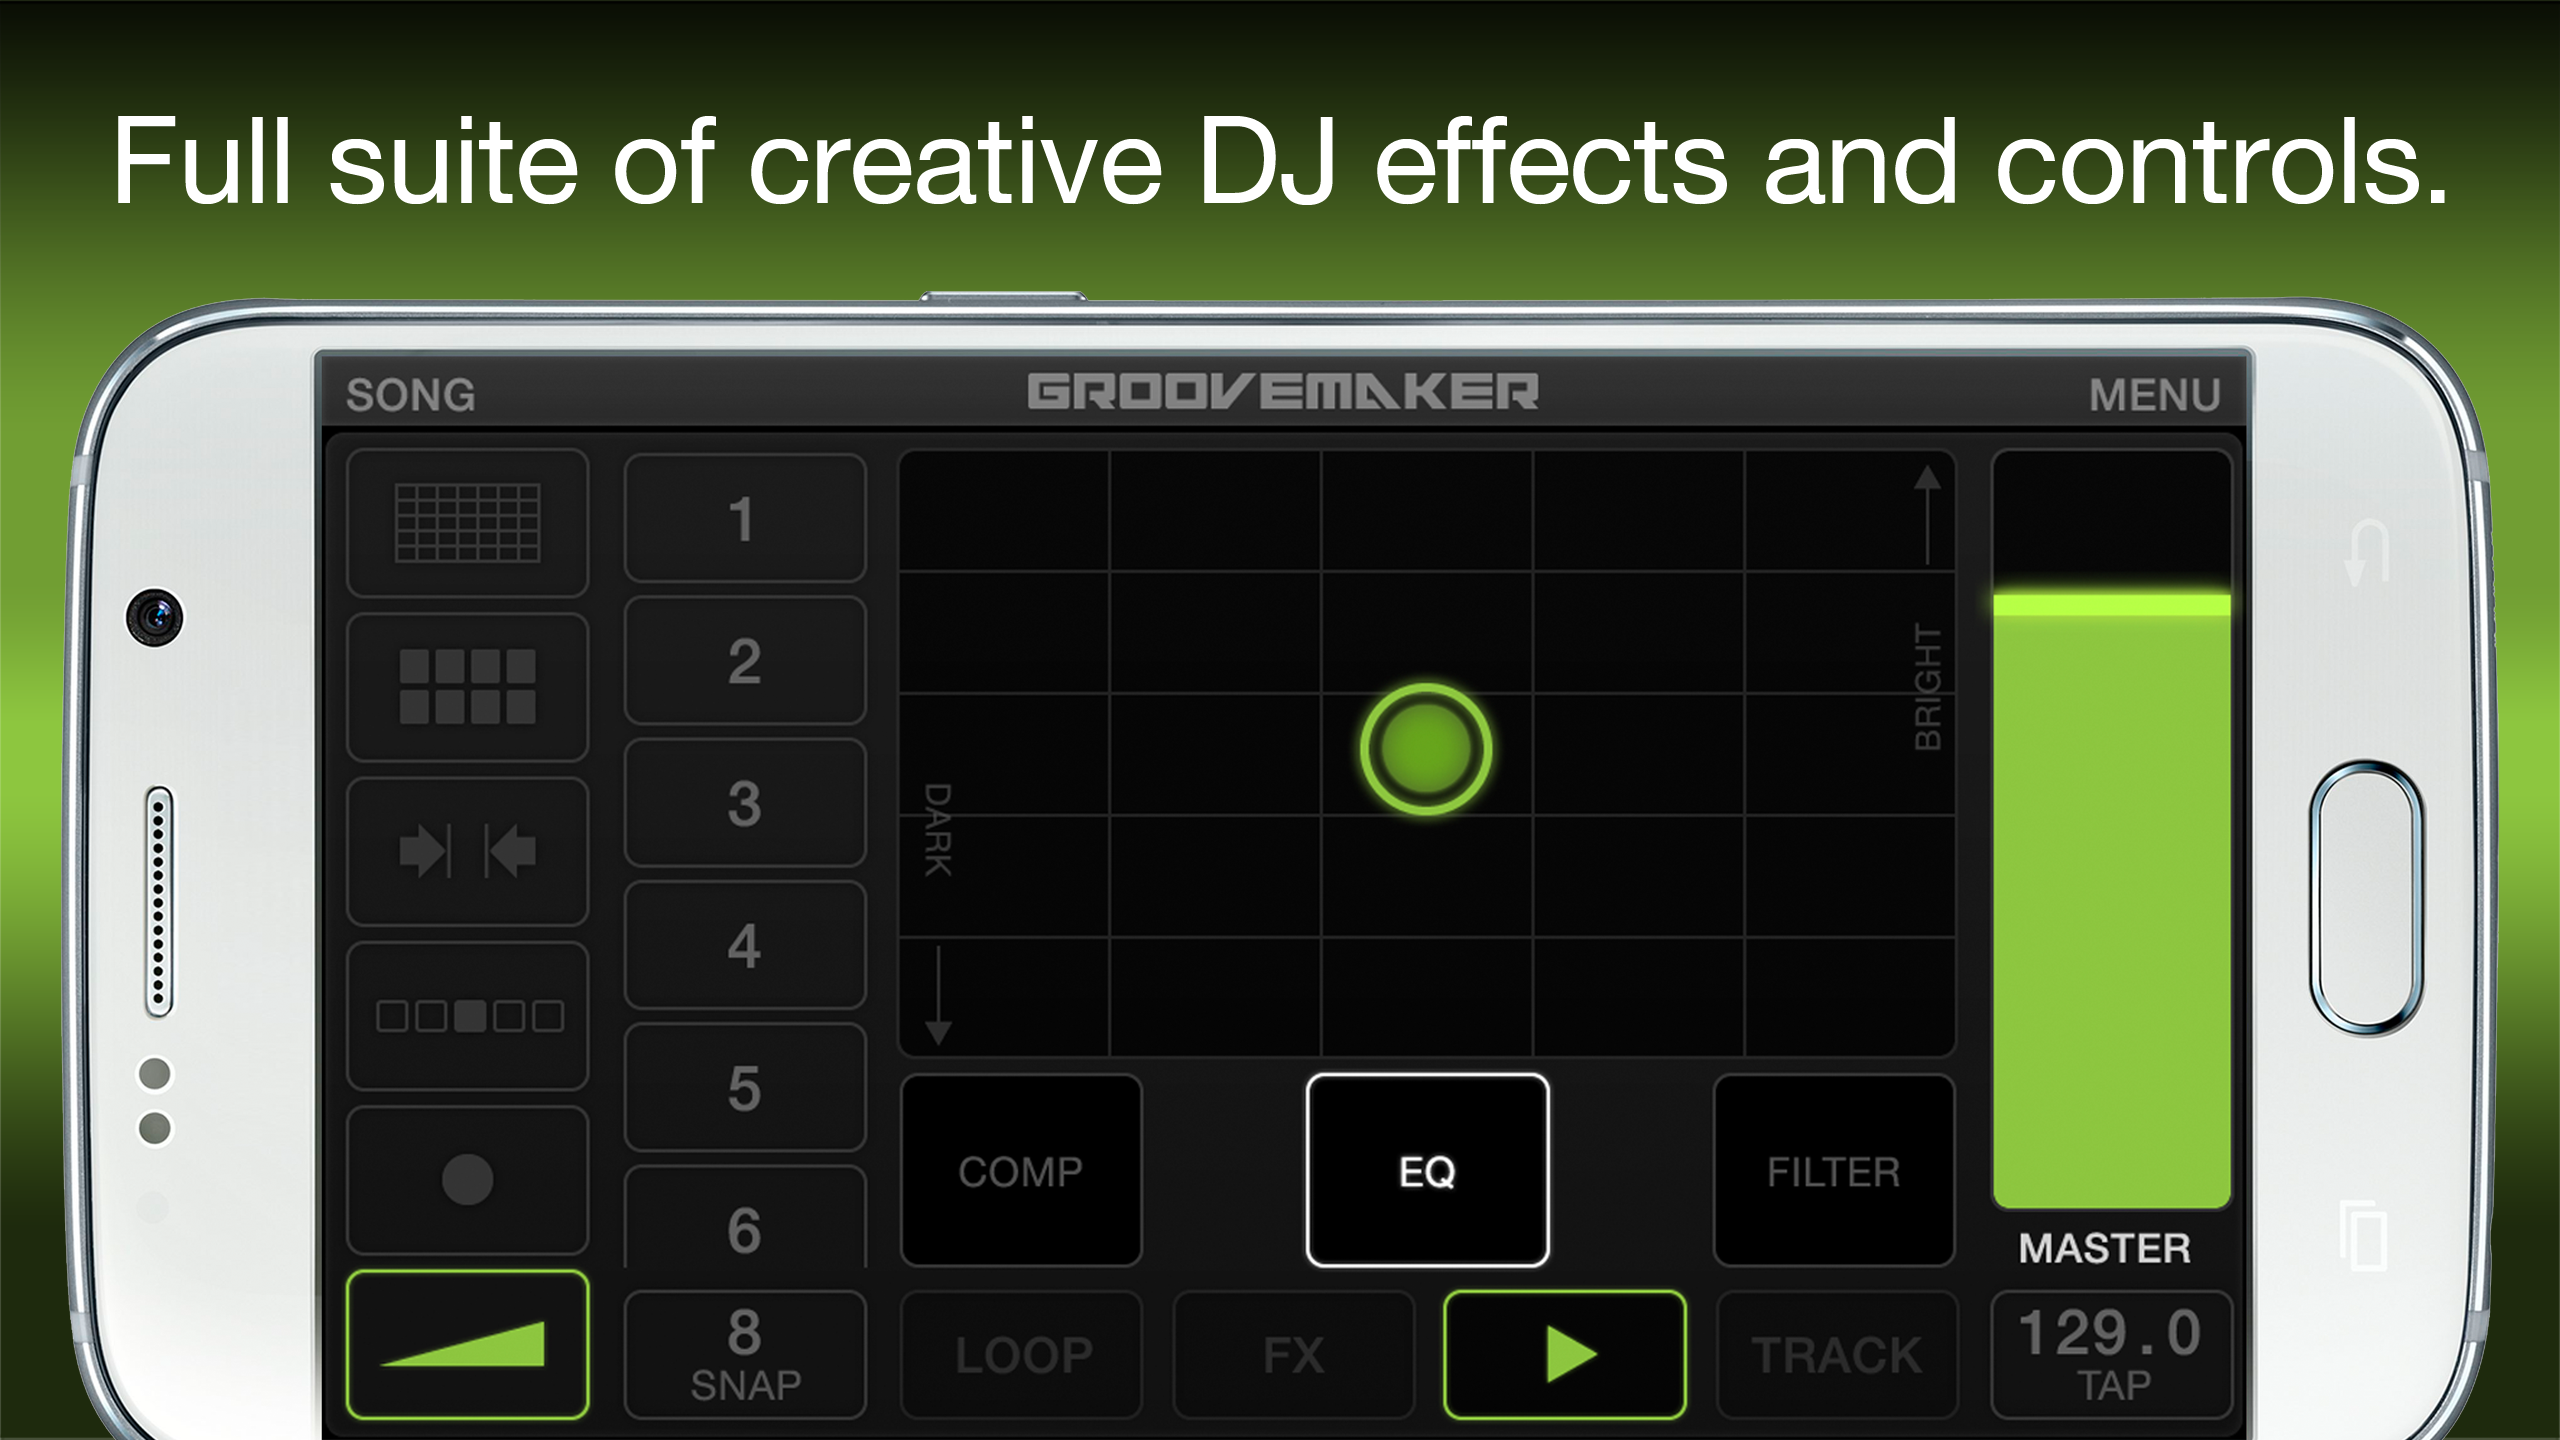Open the FX panel
Viewport: 2560px width, 1440px height.
click(x=1294, y=1355)
